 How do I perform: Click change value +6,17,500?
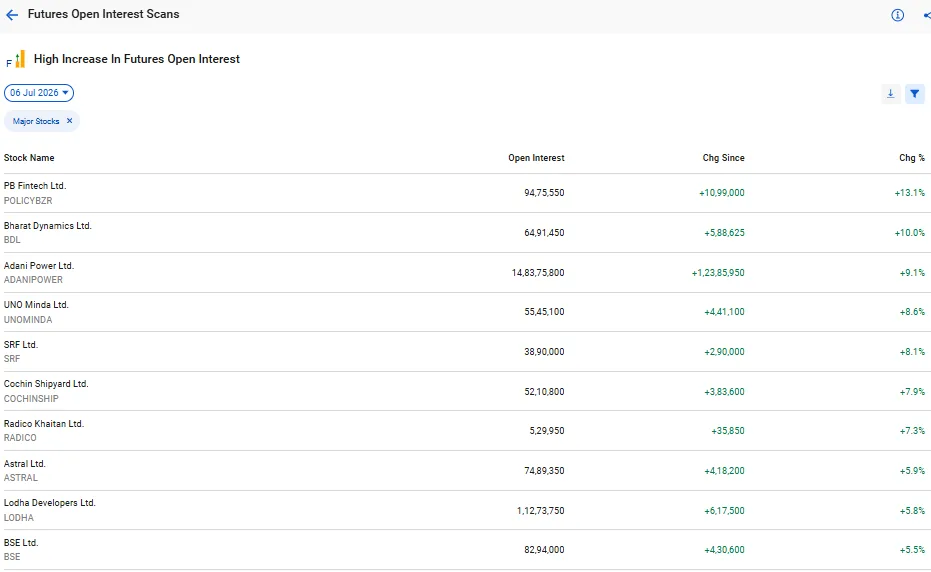pyautogui.click(x=724, y=510)
